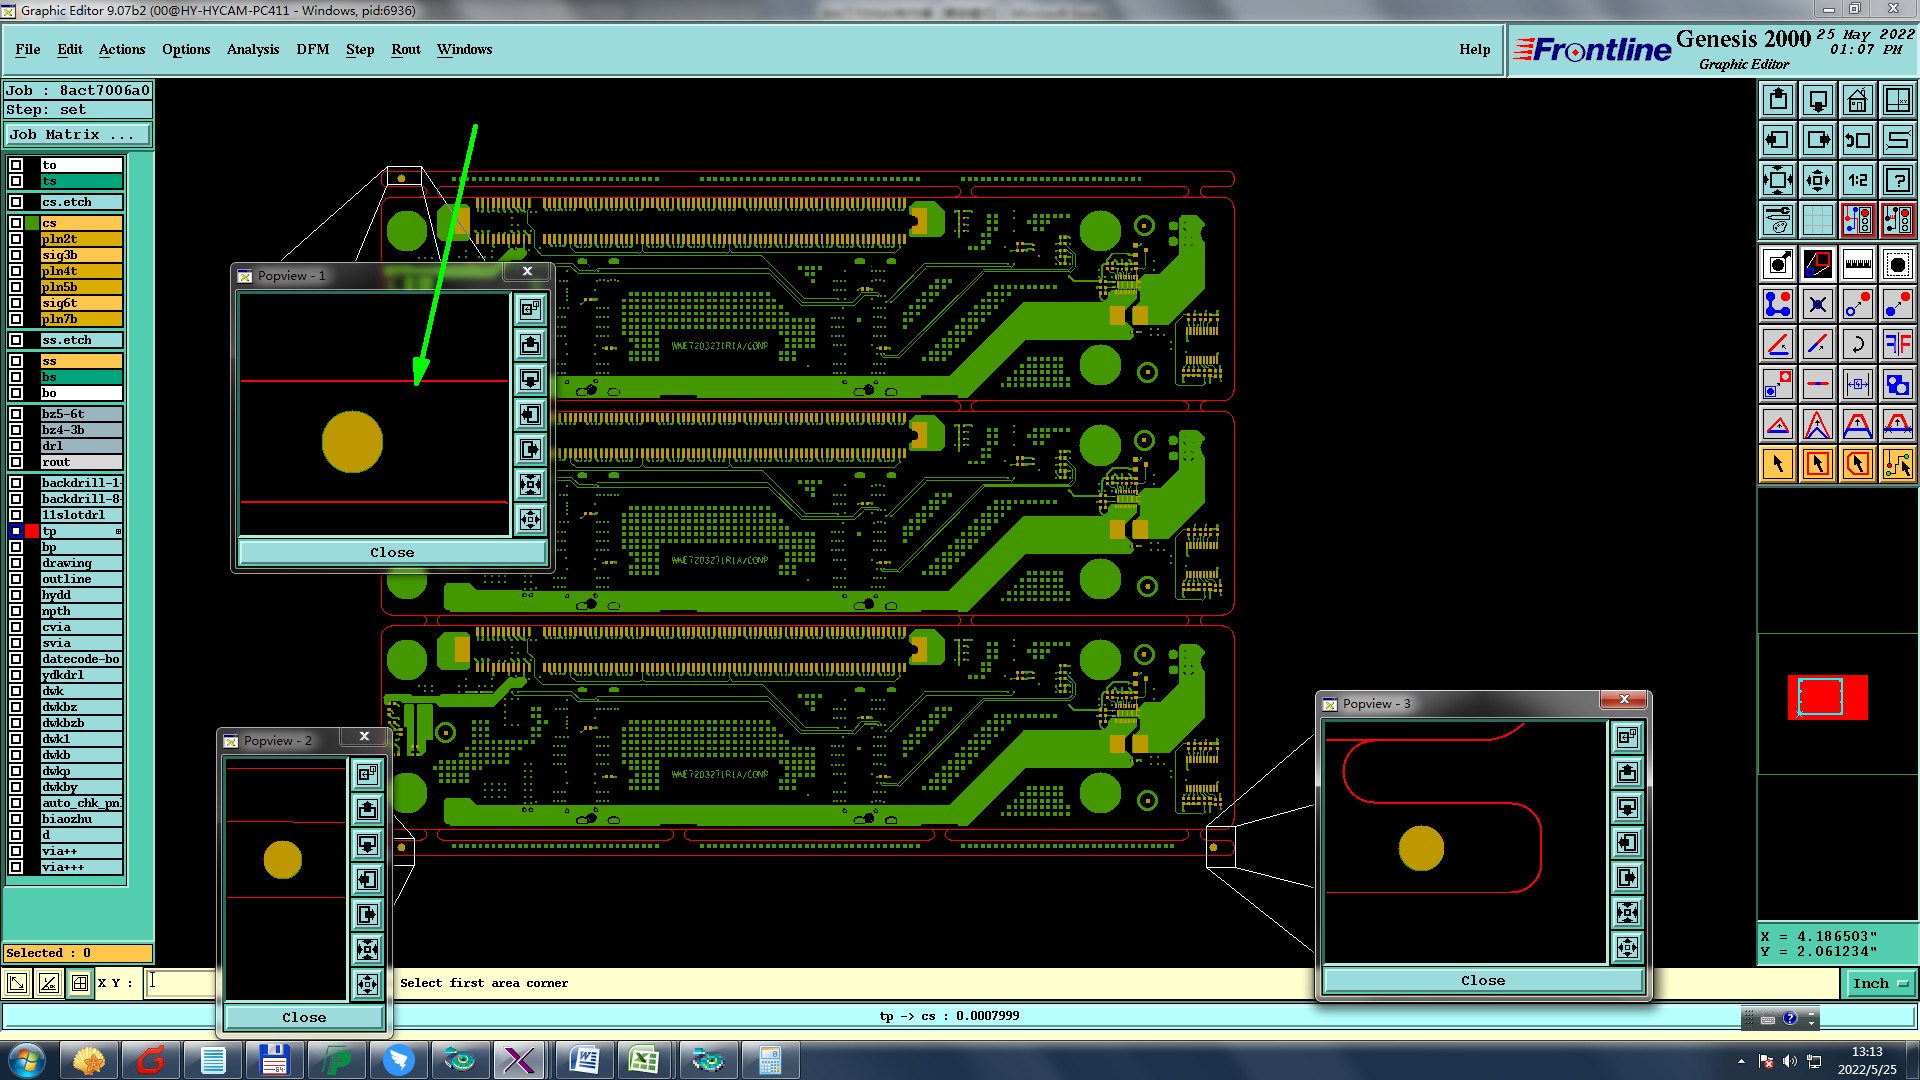The height and width of the screenshot is (1080, 1920).
Task: Enable the outline layer checkbox
Action: (16, 579)
